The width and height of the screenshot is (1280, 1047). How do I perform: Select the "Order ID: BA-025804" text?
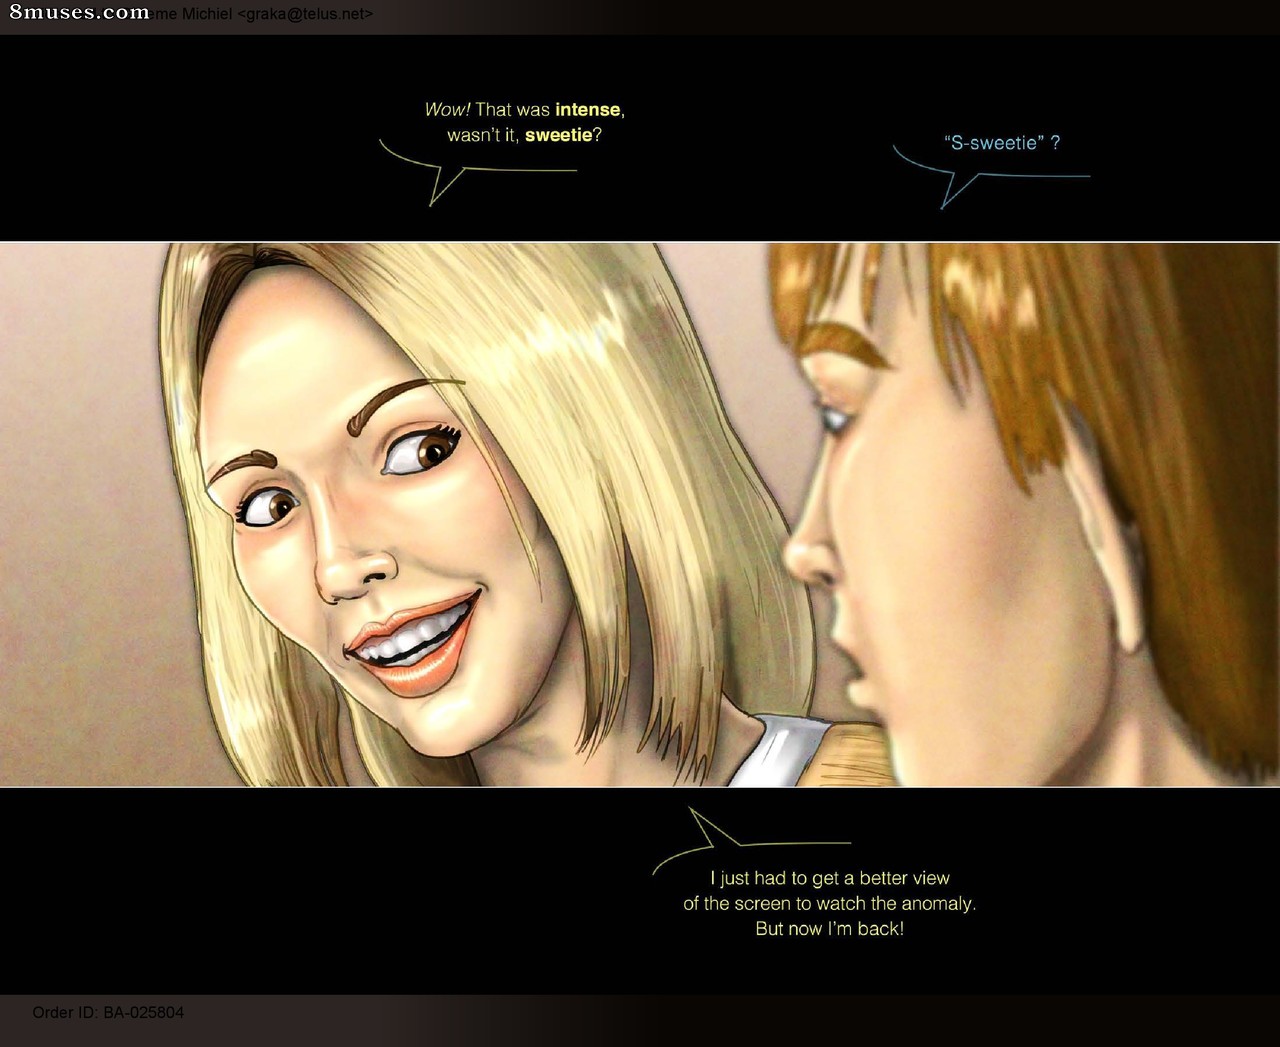pos(108,1012)
